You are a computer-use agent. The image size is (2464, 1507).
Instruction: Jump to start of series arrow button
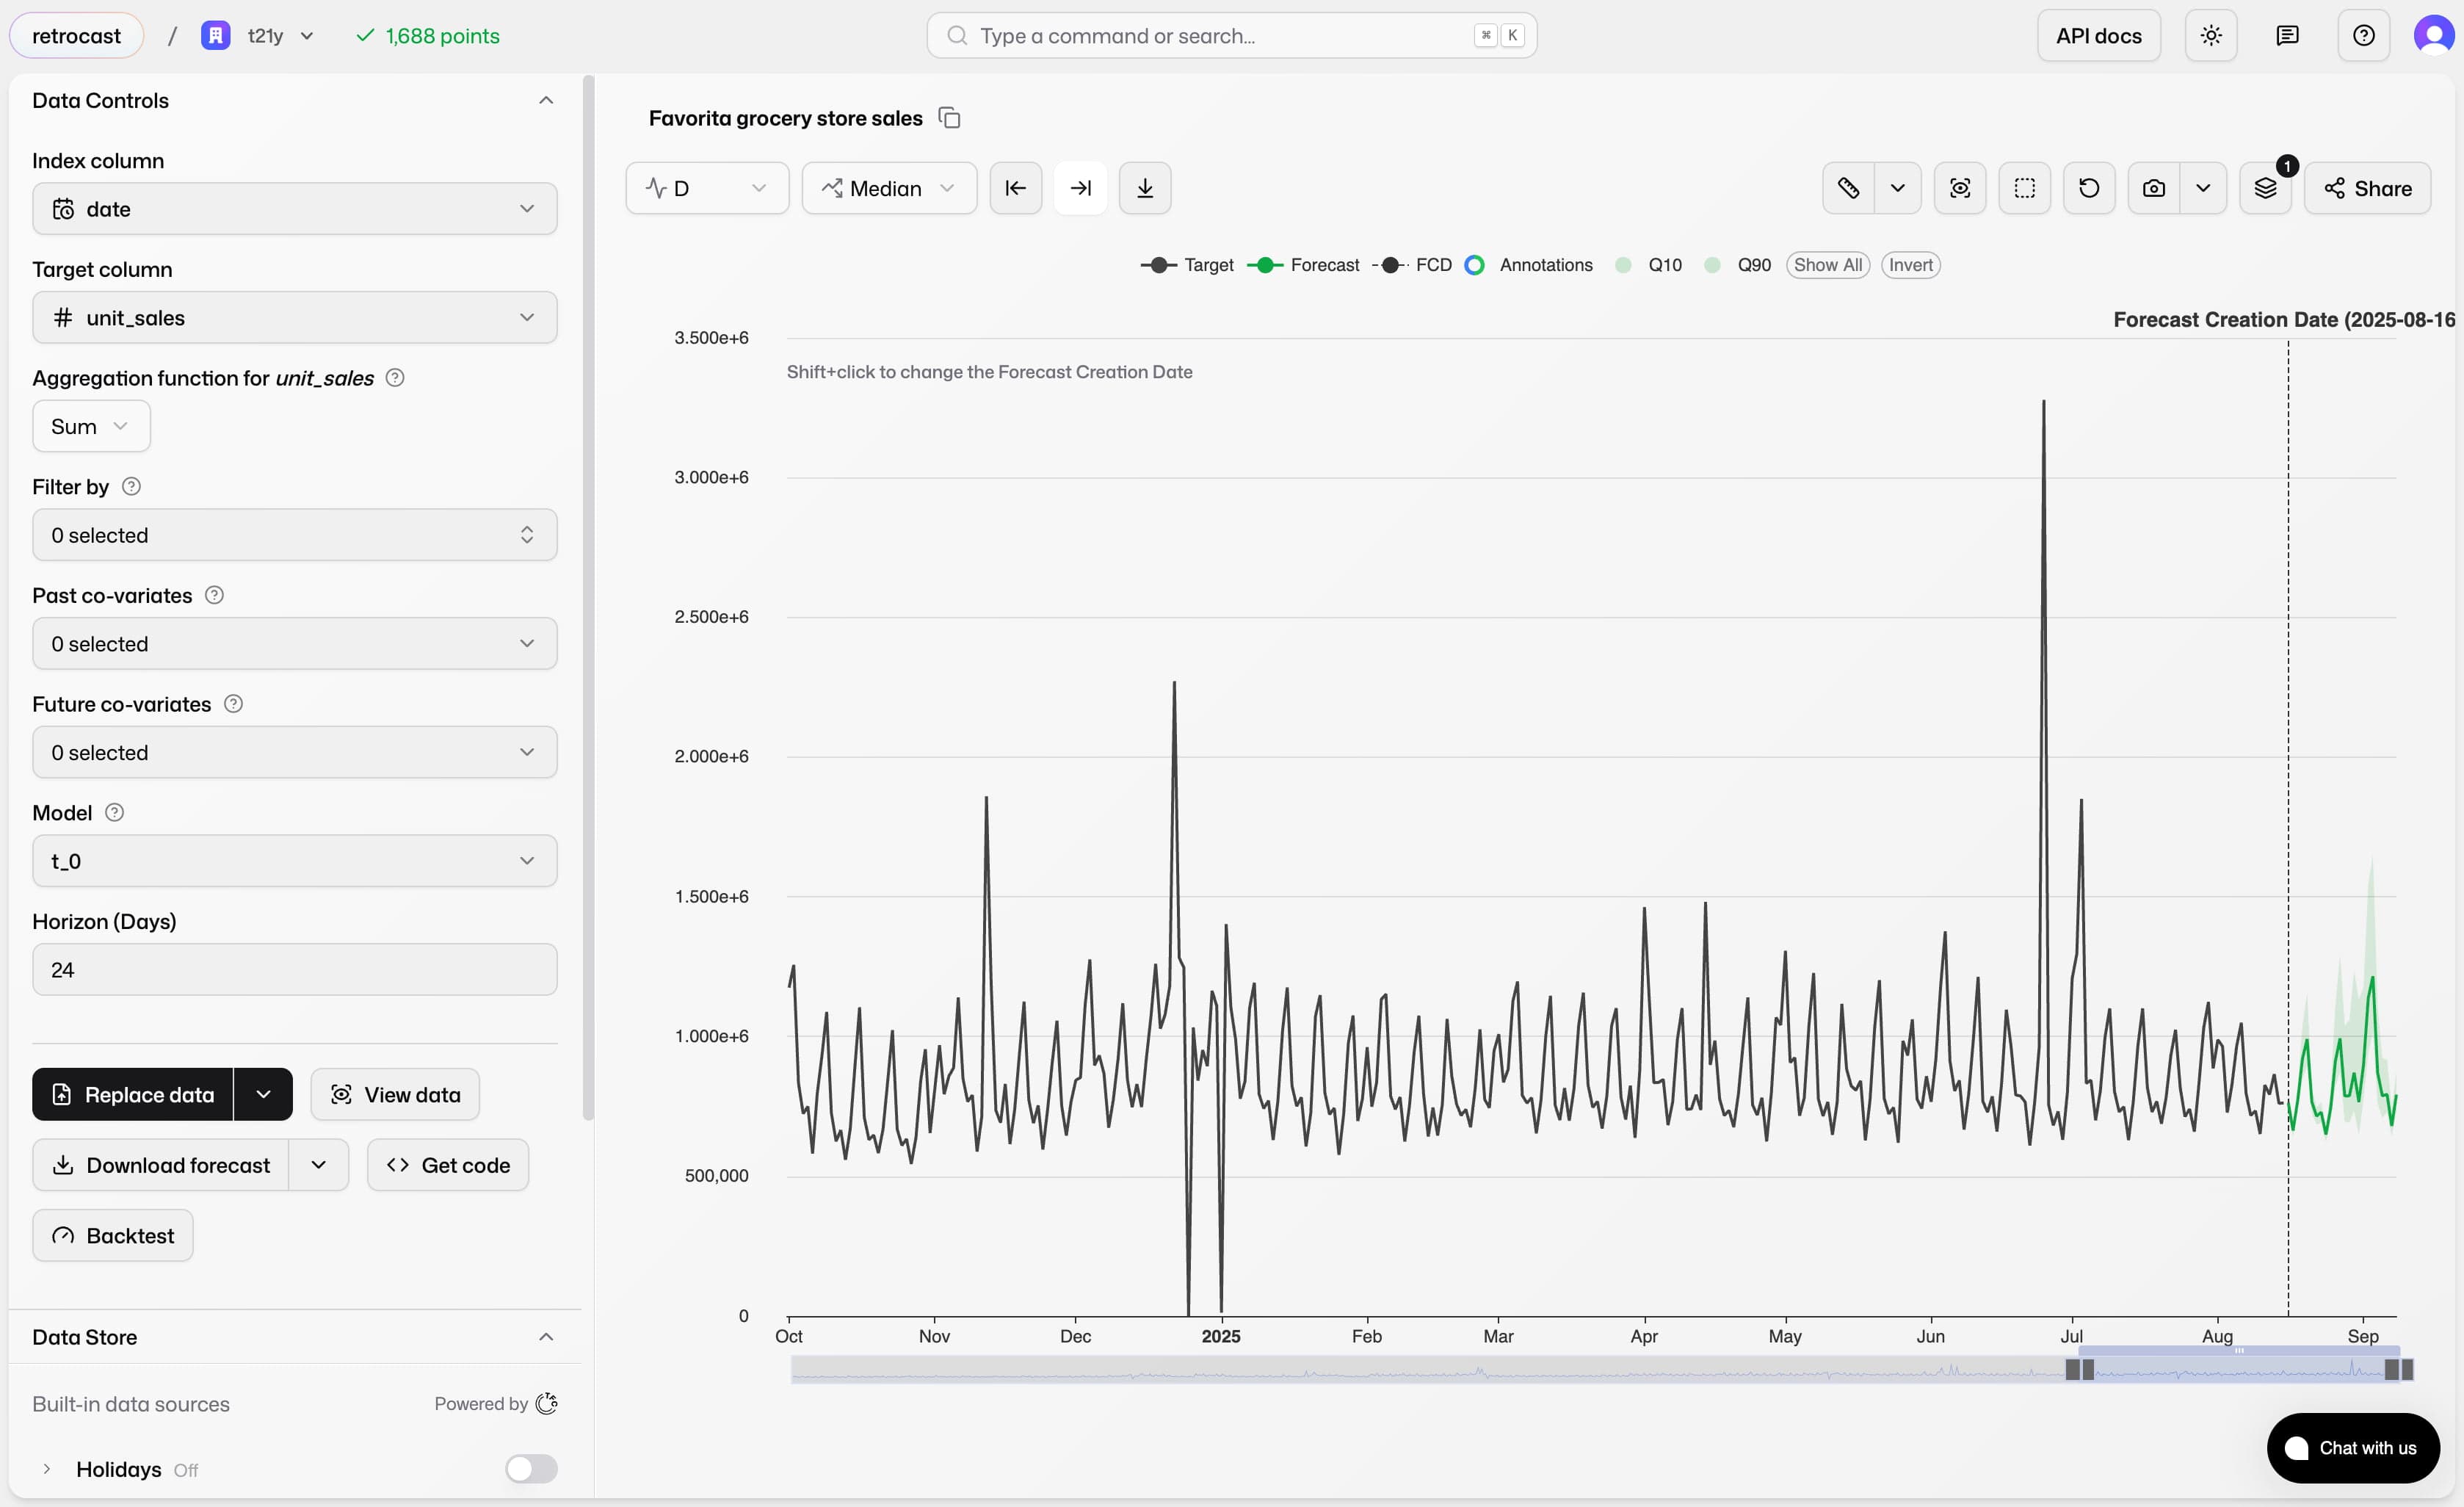coord(1015,188)
